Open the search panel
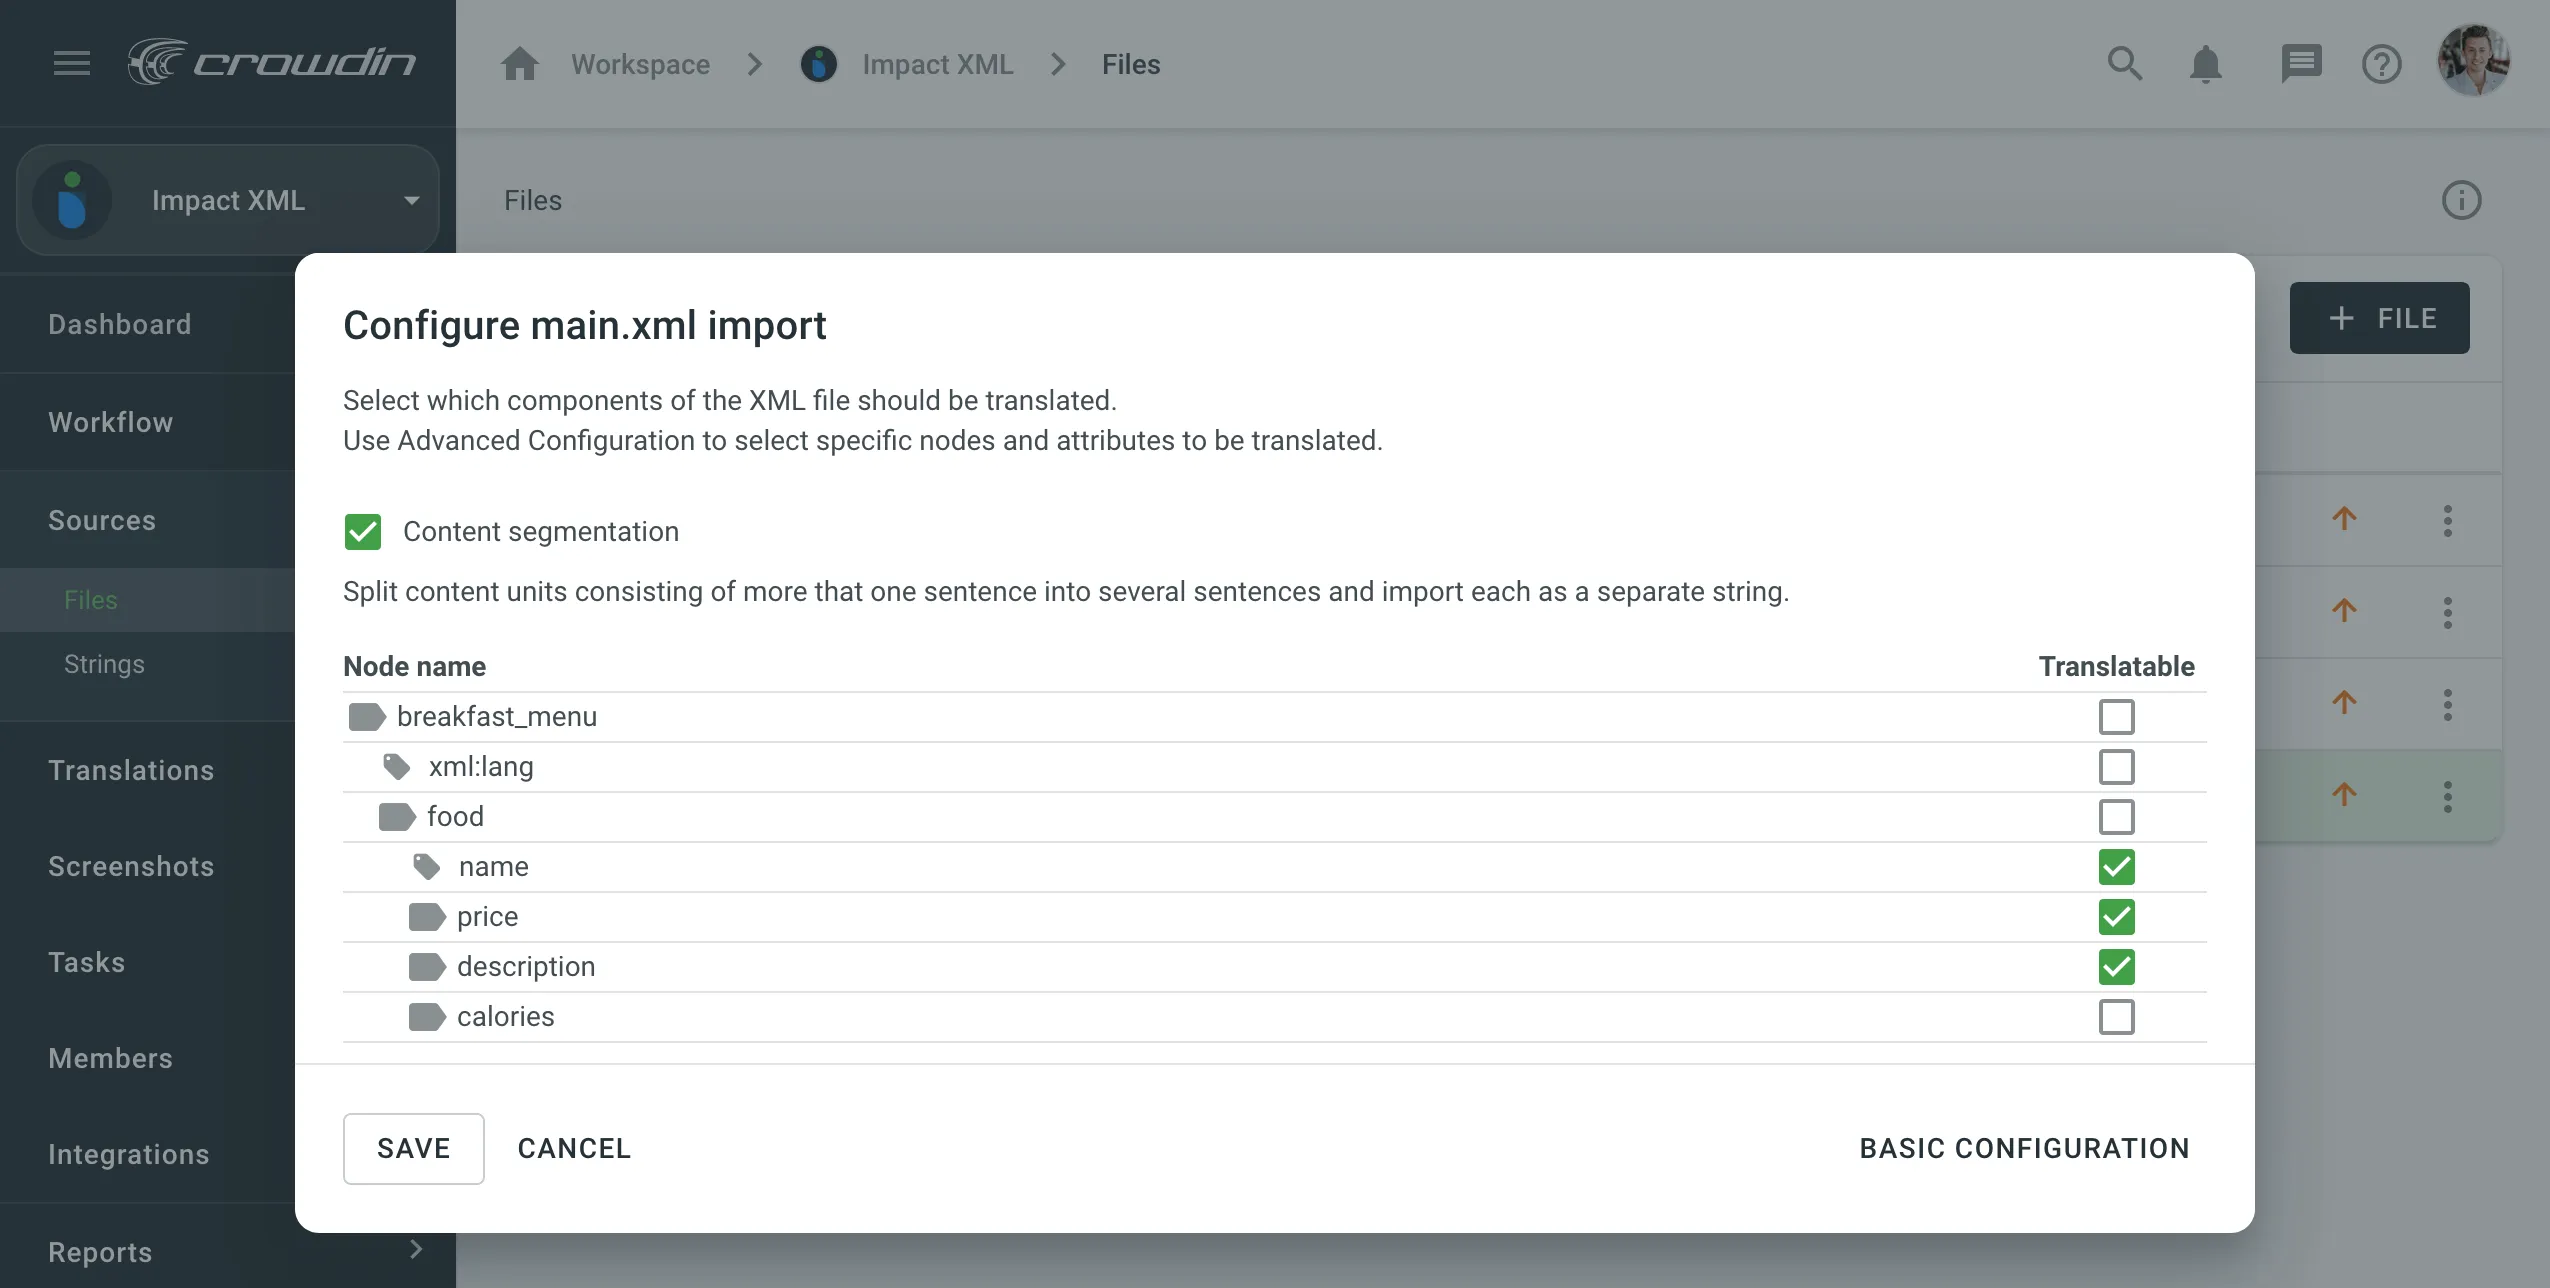 (x=2126, y=64)
